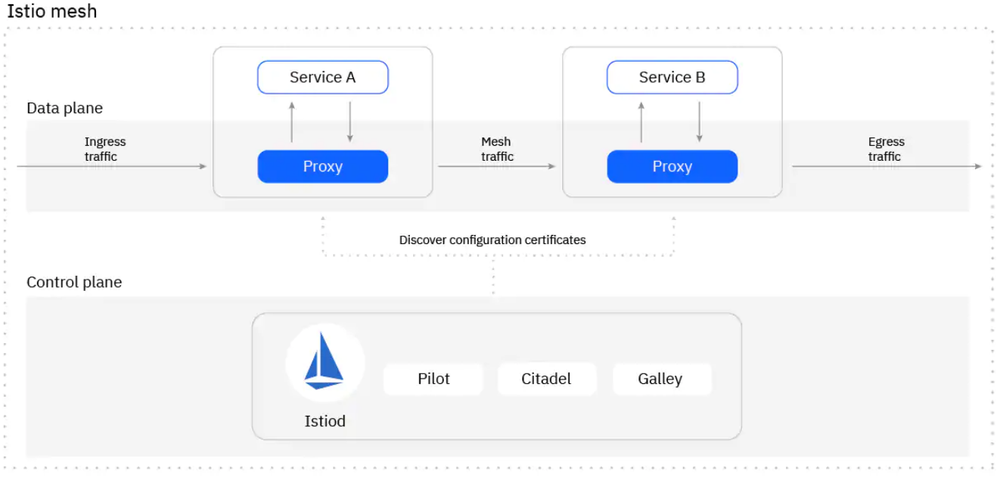Select the Citadel component
Viewport: 1000px width, 479px height.
(x=547, y=379)
